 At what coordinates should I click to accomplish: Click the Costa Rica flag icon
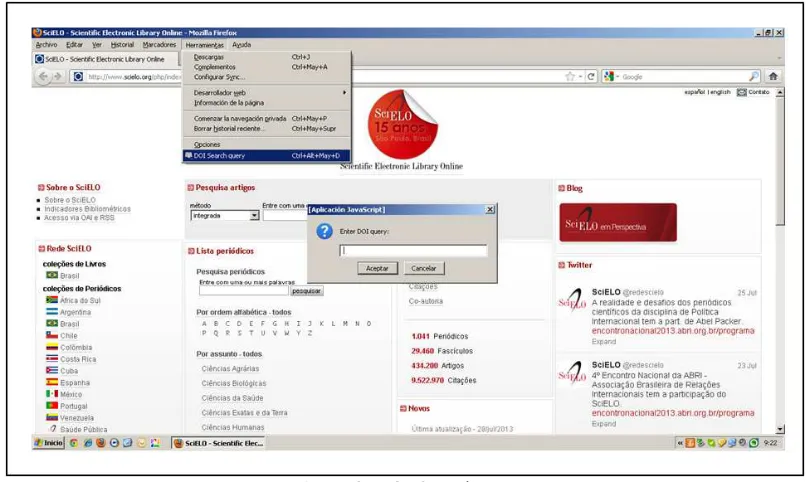click(x=52, y=359)
